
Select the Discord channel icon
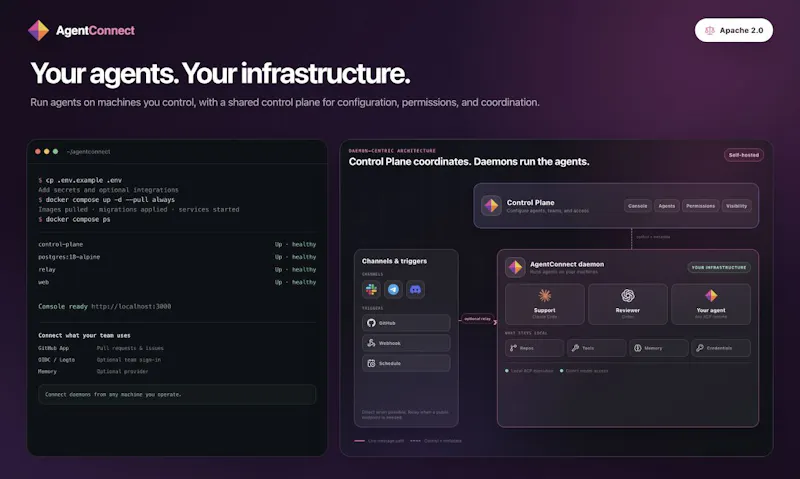[x=415, y=290]
